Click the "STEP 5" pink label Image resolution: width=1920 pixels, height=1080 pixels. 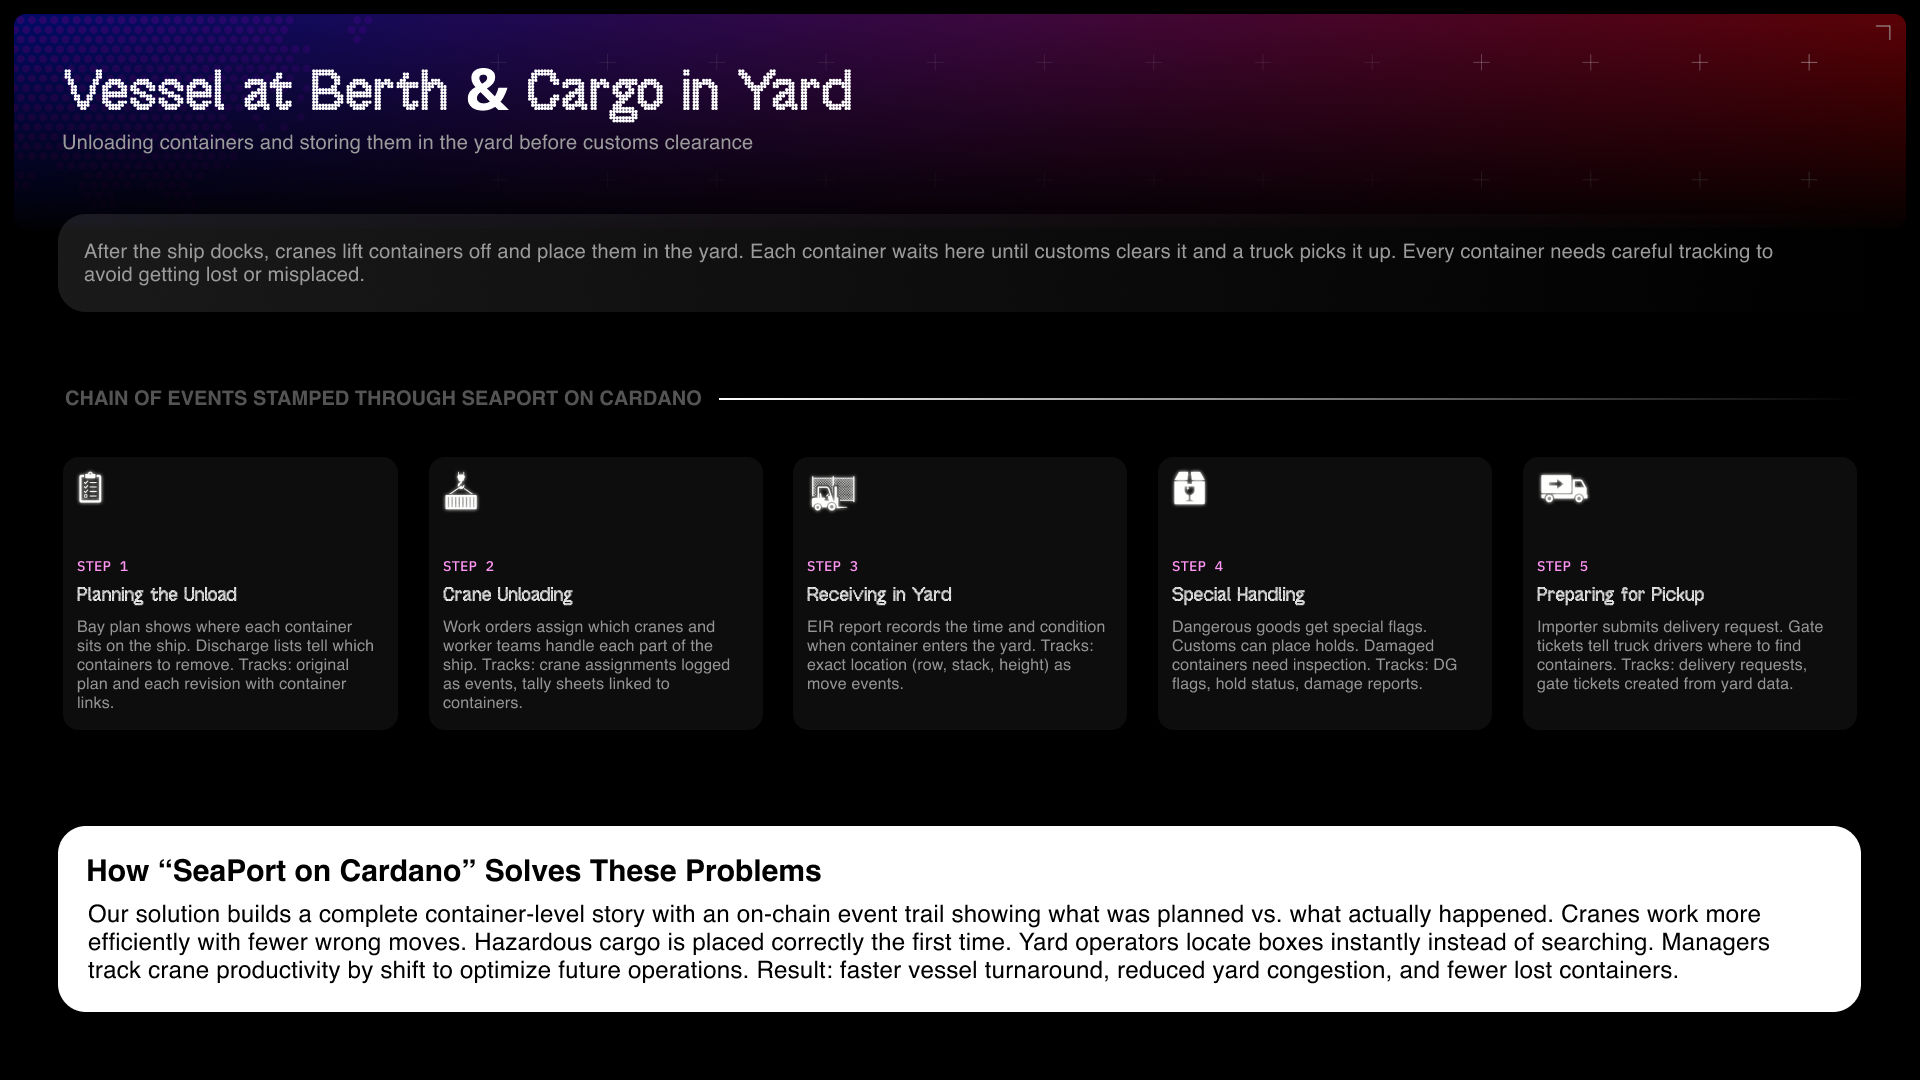[x=1562, y=566]
